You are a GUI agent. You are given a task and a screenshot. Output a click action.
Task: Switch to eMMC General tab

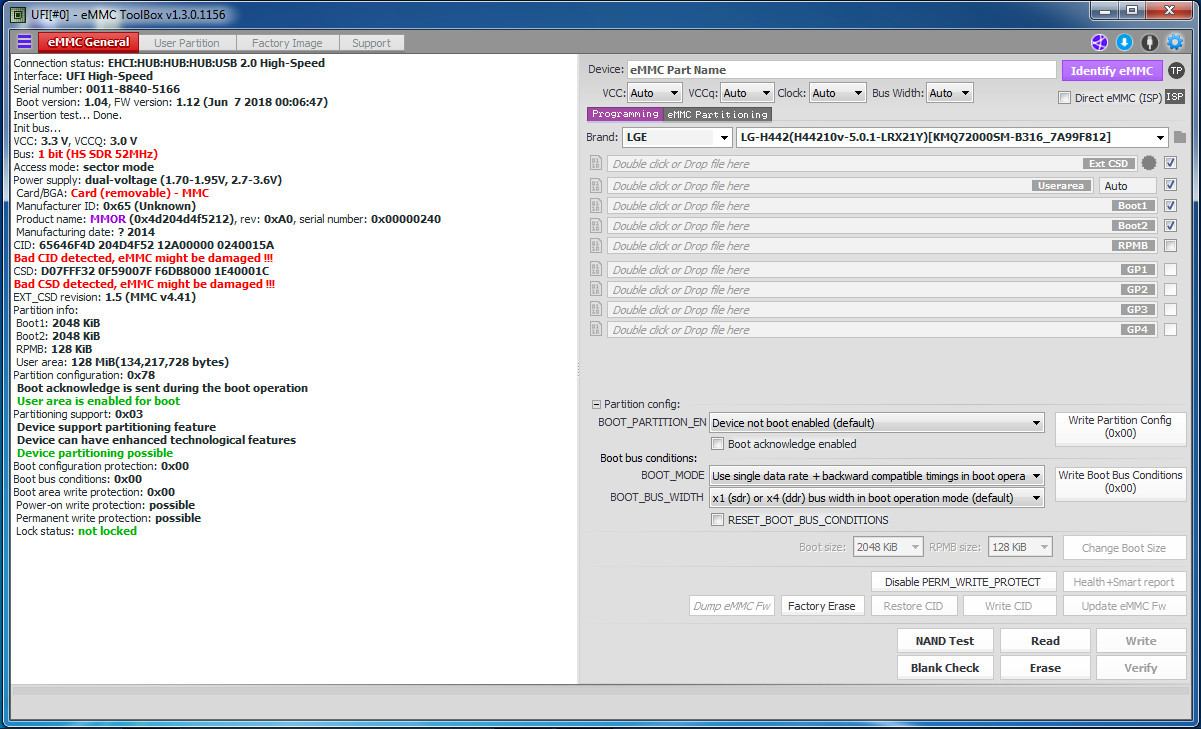(86, 42)
